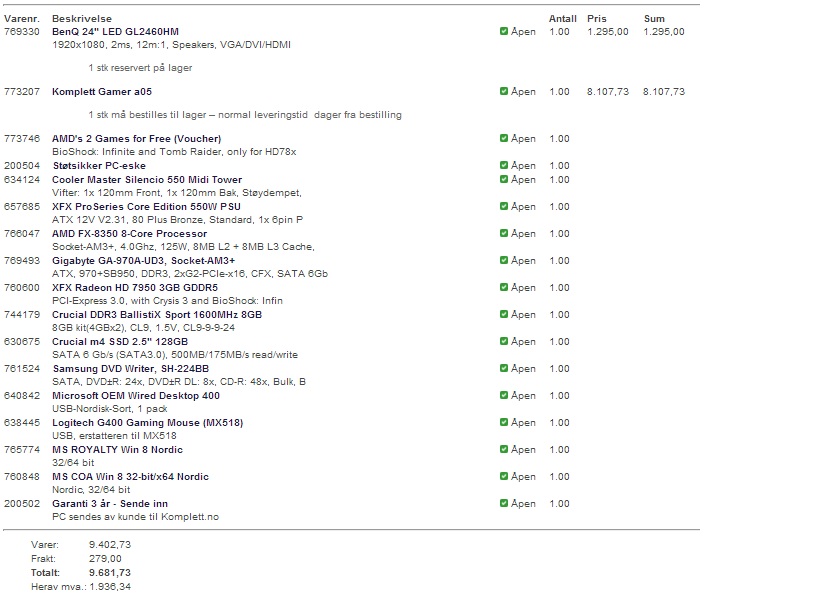
Task: Click the green status icon for BenQ 24" LED GL2460HM
Action: point(504,31)
